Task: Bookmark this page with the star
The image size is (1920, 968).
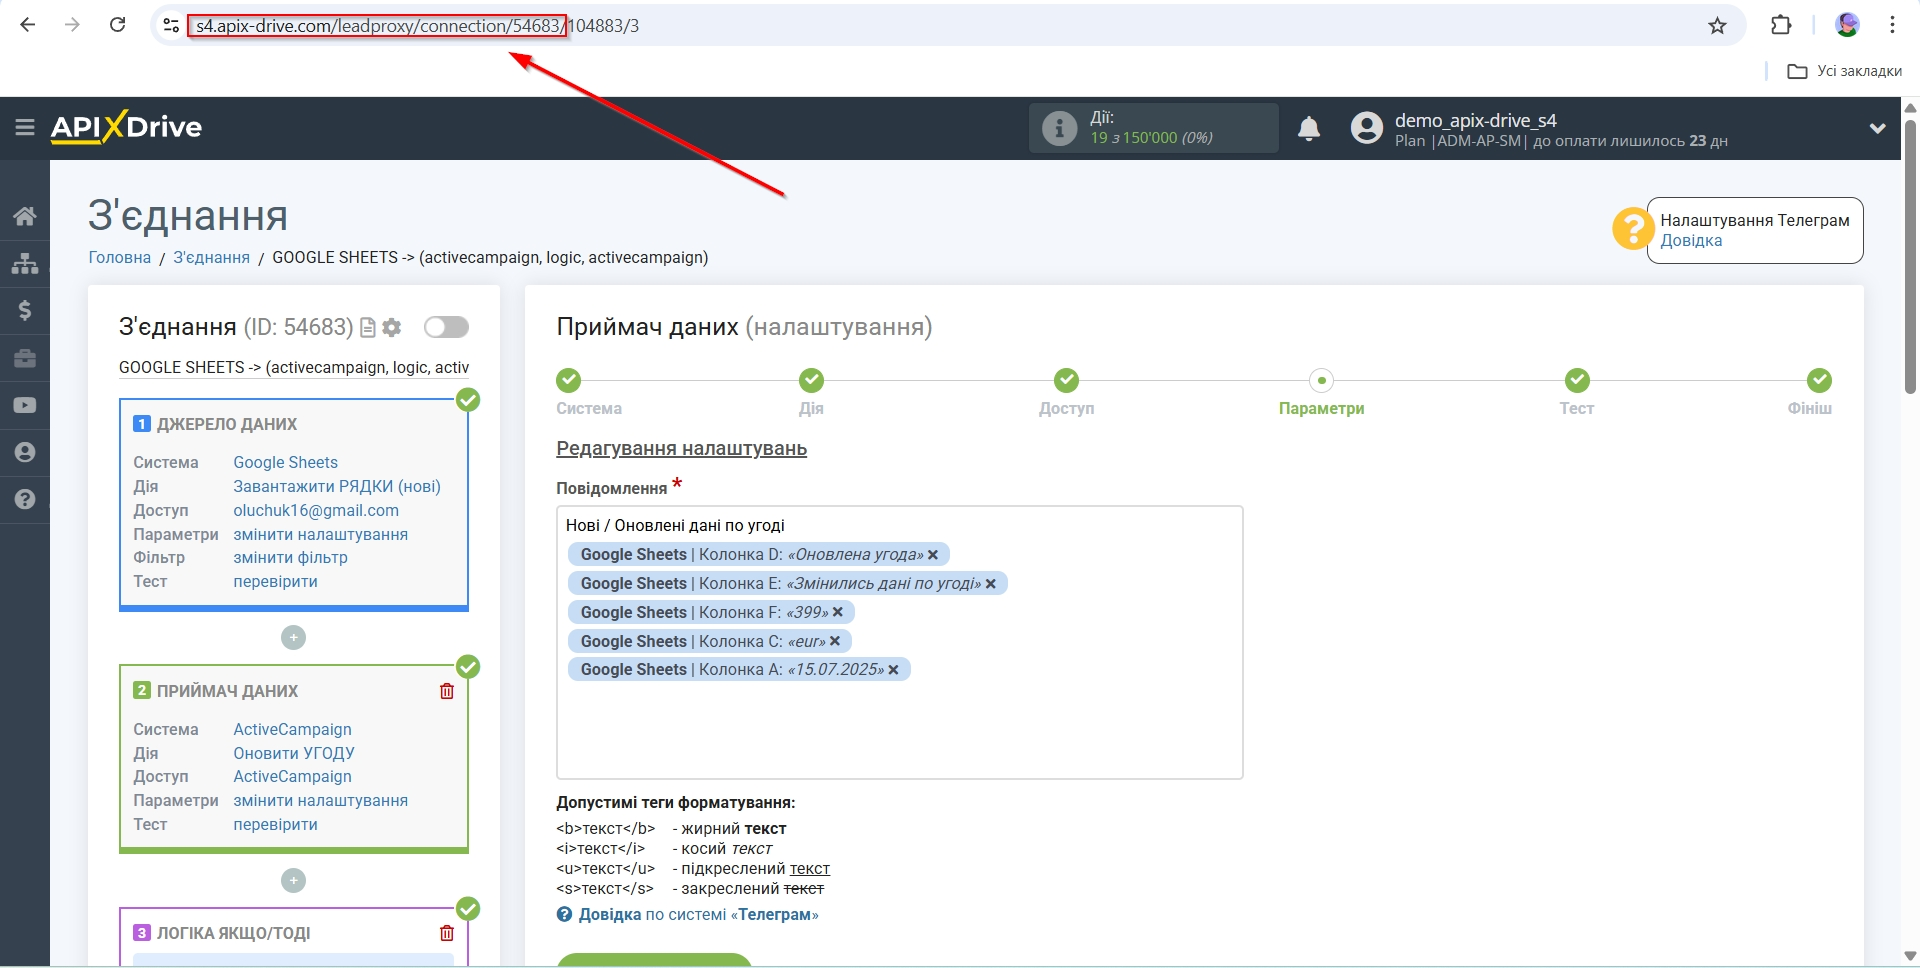Action: coord(1717,26)
